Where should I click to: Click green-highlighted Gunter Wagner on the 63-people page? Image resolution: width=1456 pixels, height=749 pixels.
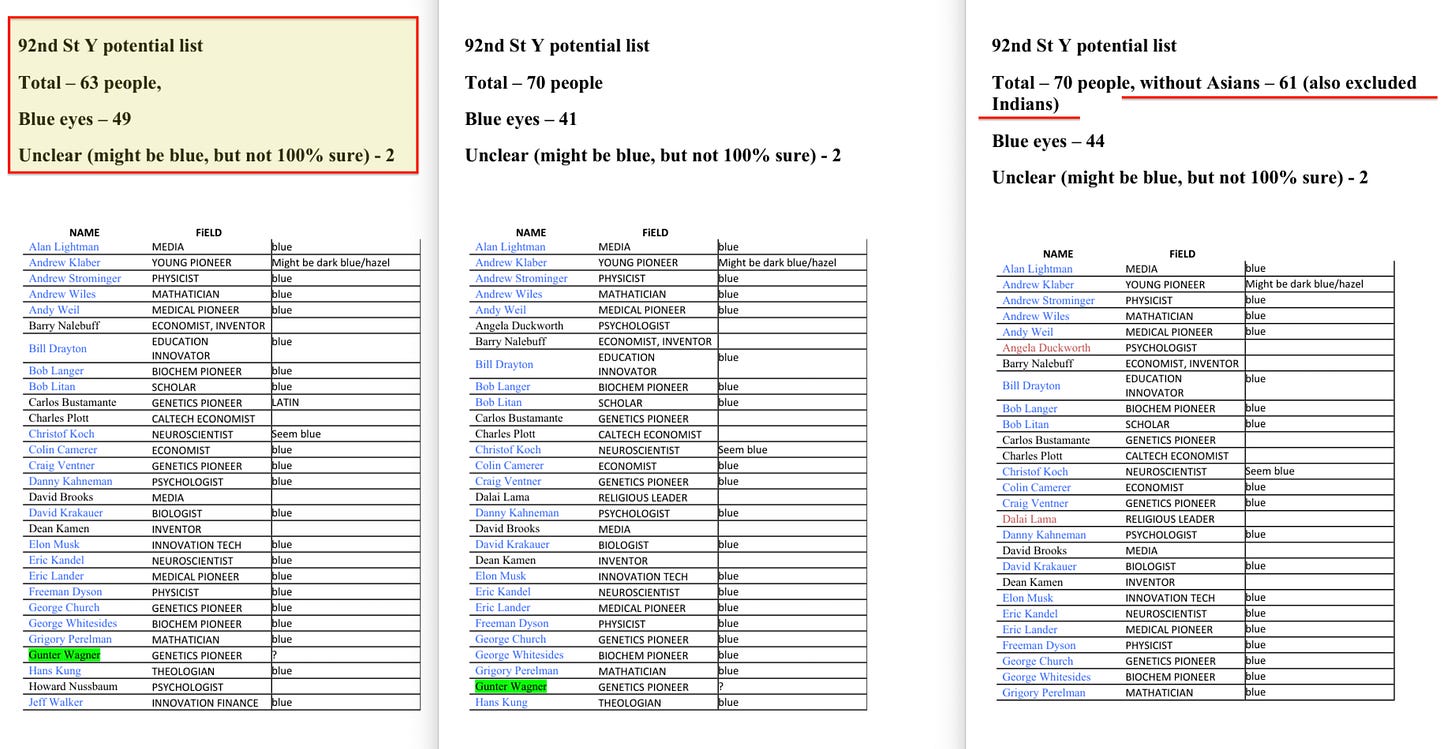pos(64,655)
